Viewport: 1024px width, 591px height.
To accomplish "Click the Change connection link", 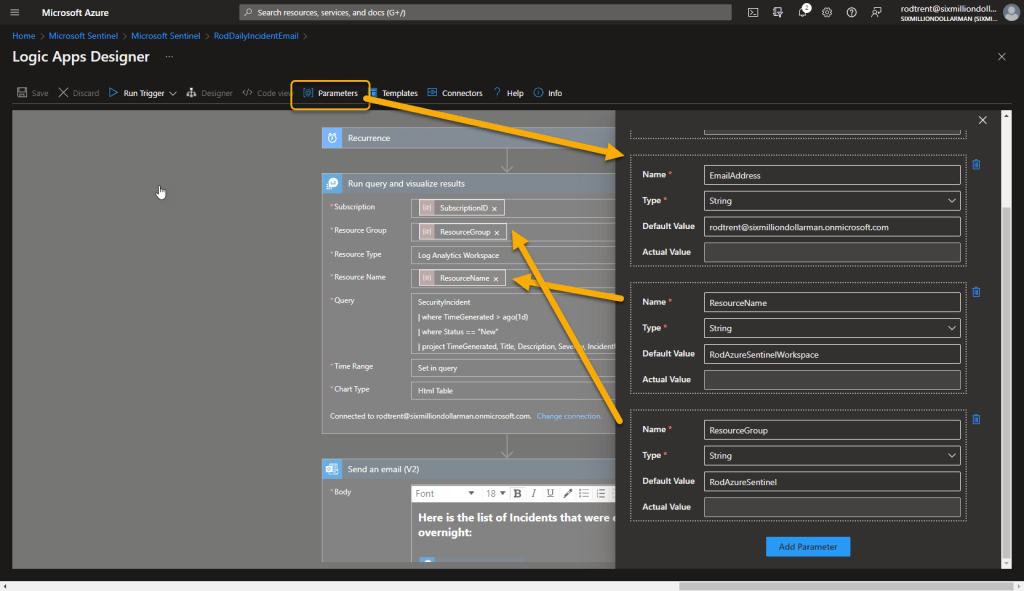I will pos(568,416).
